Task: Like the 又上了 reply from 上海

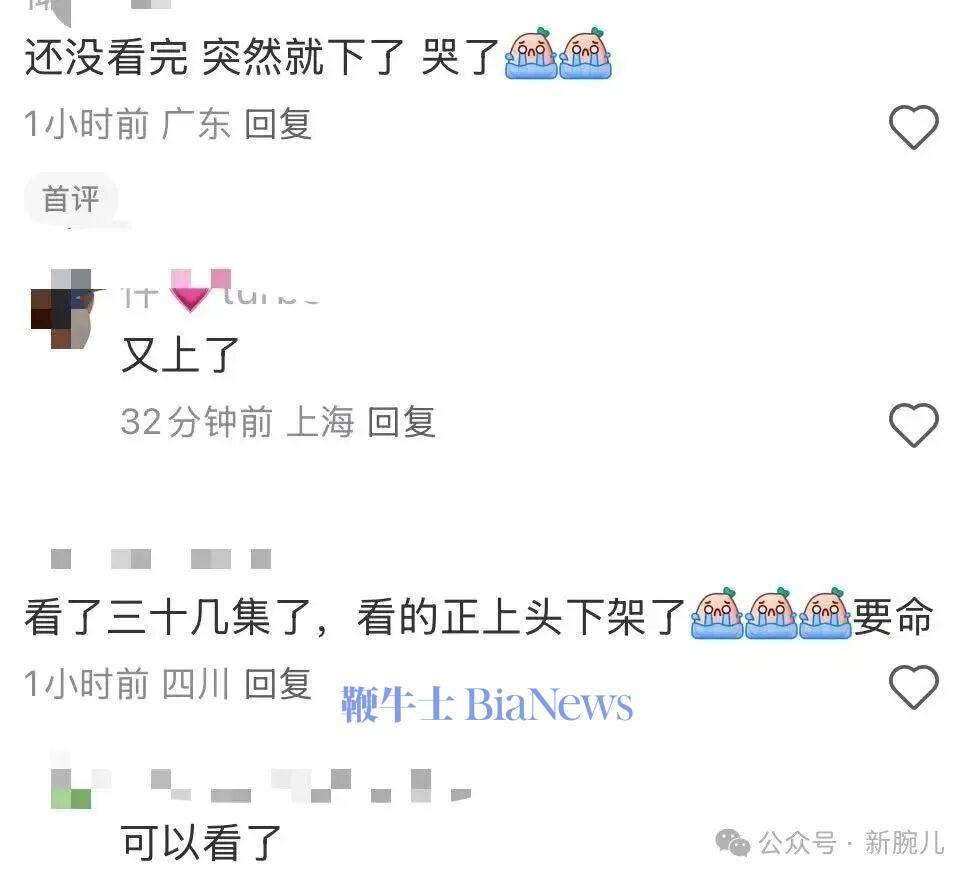Action: 913,425
